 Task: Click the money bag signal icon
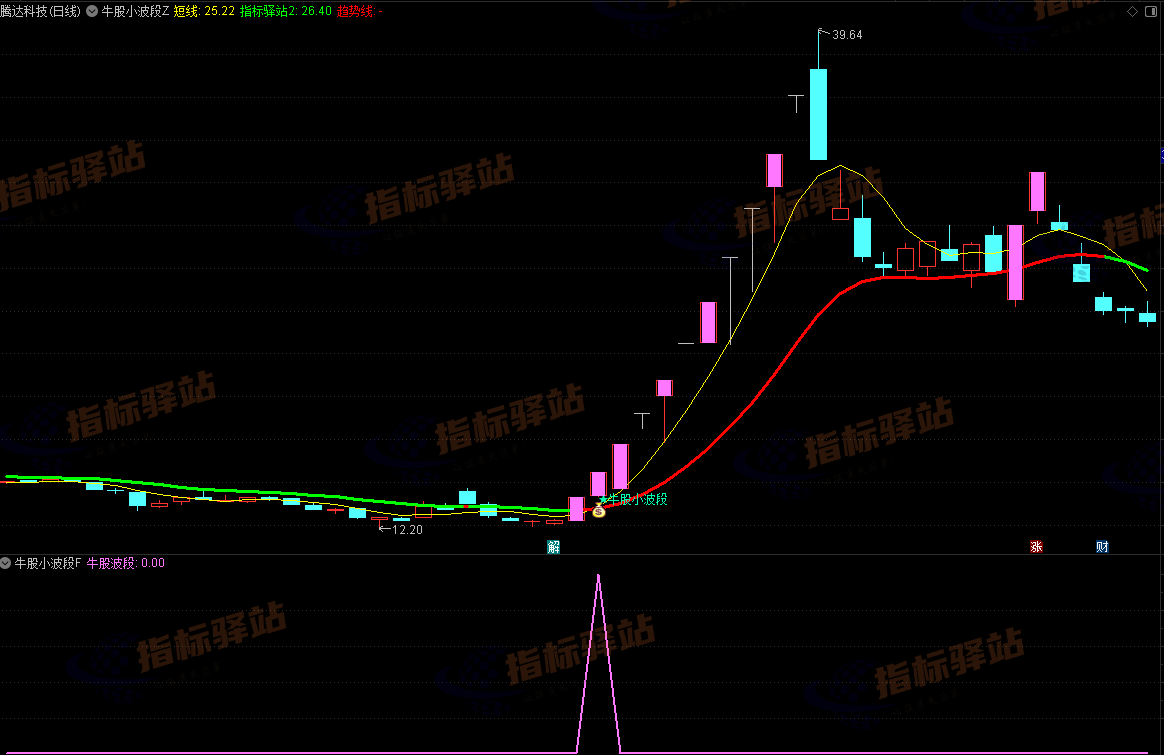pos(599,510)
